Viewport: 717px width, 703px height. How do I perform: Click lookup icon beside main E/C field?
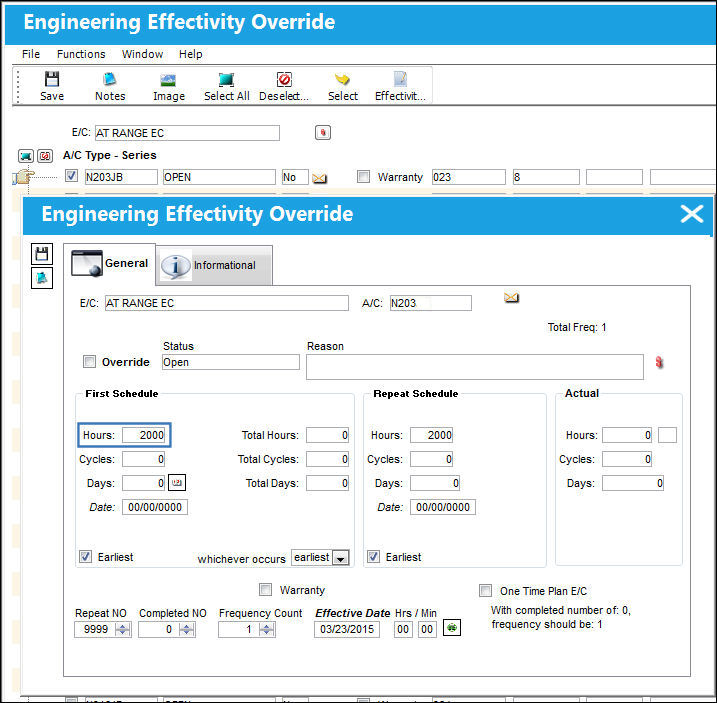(x=323, y=133)
